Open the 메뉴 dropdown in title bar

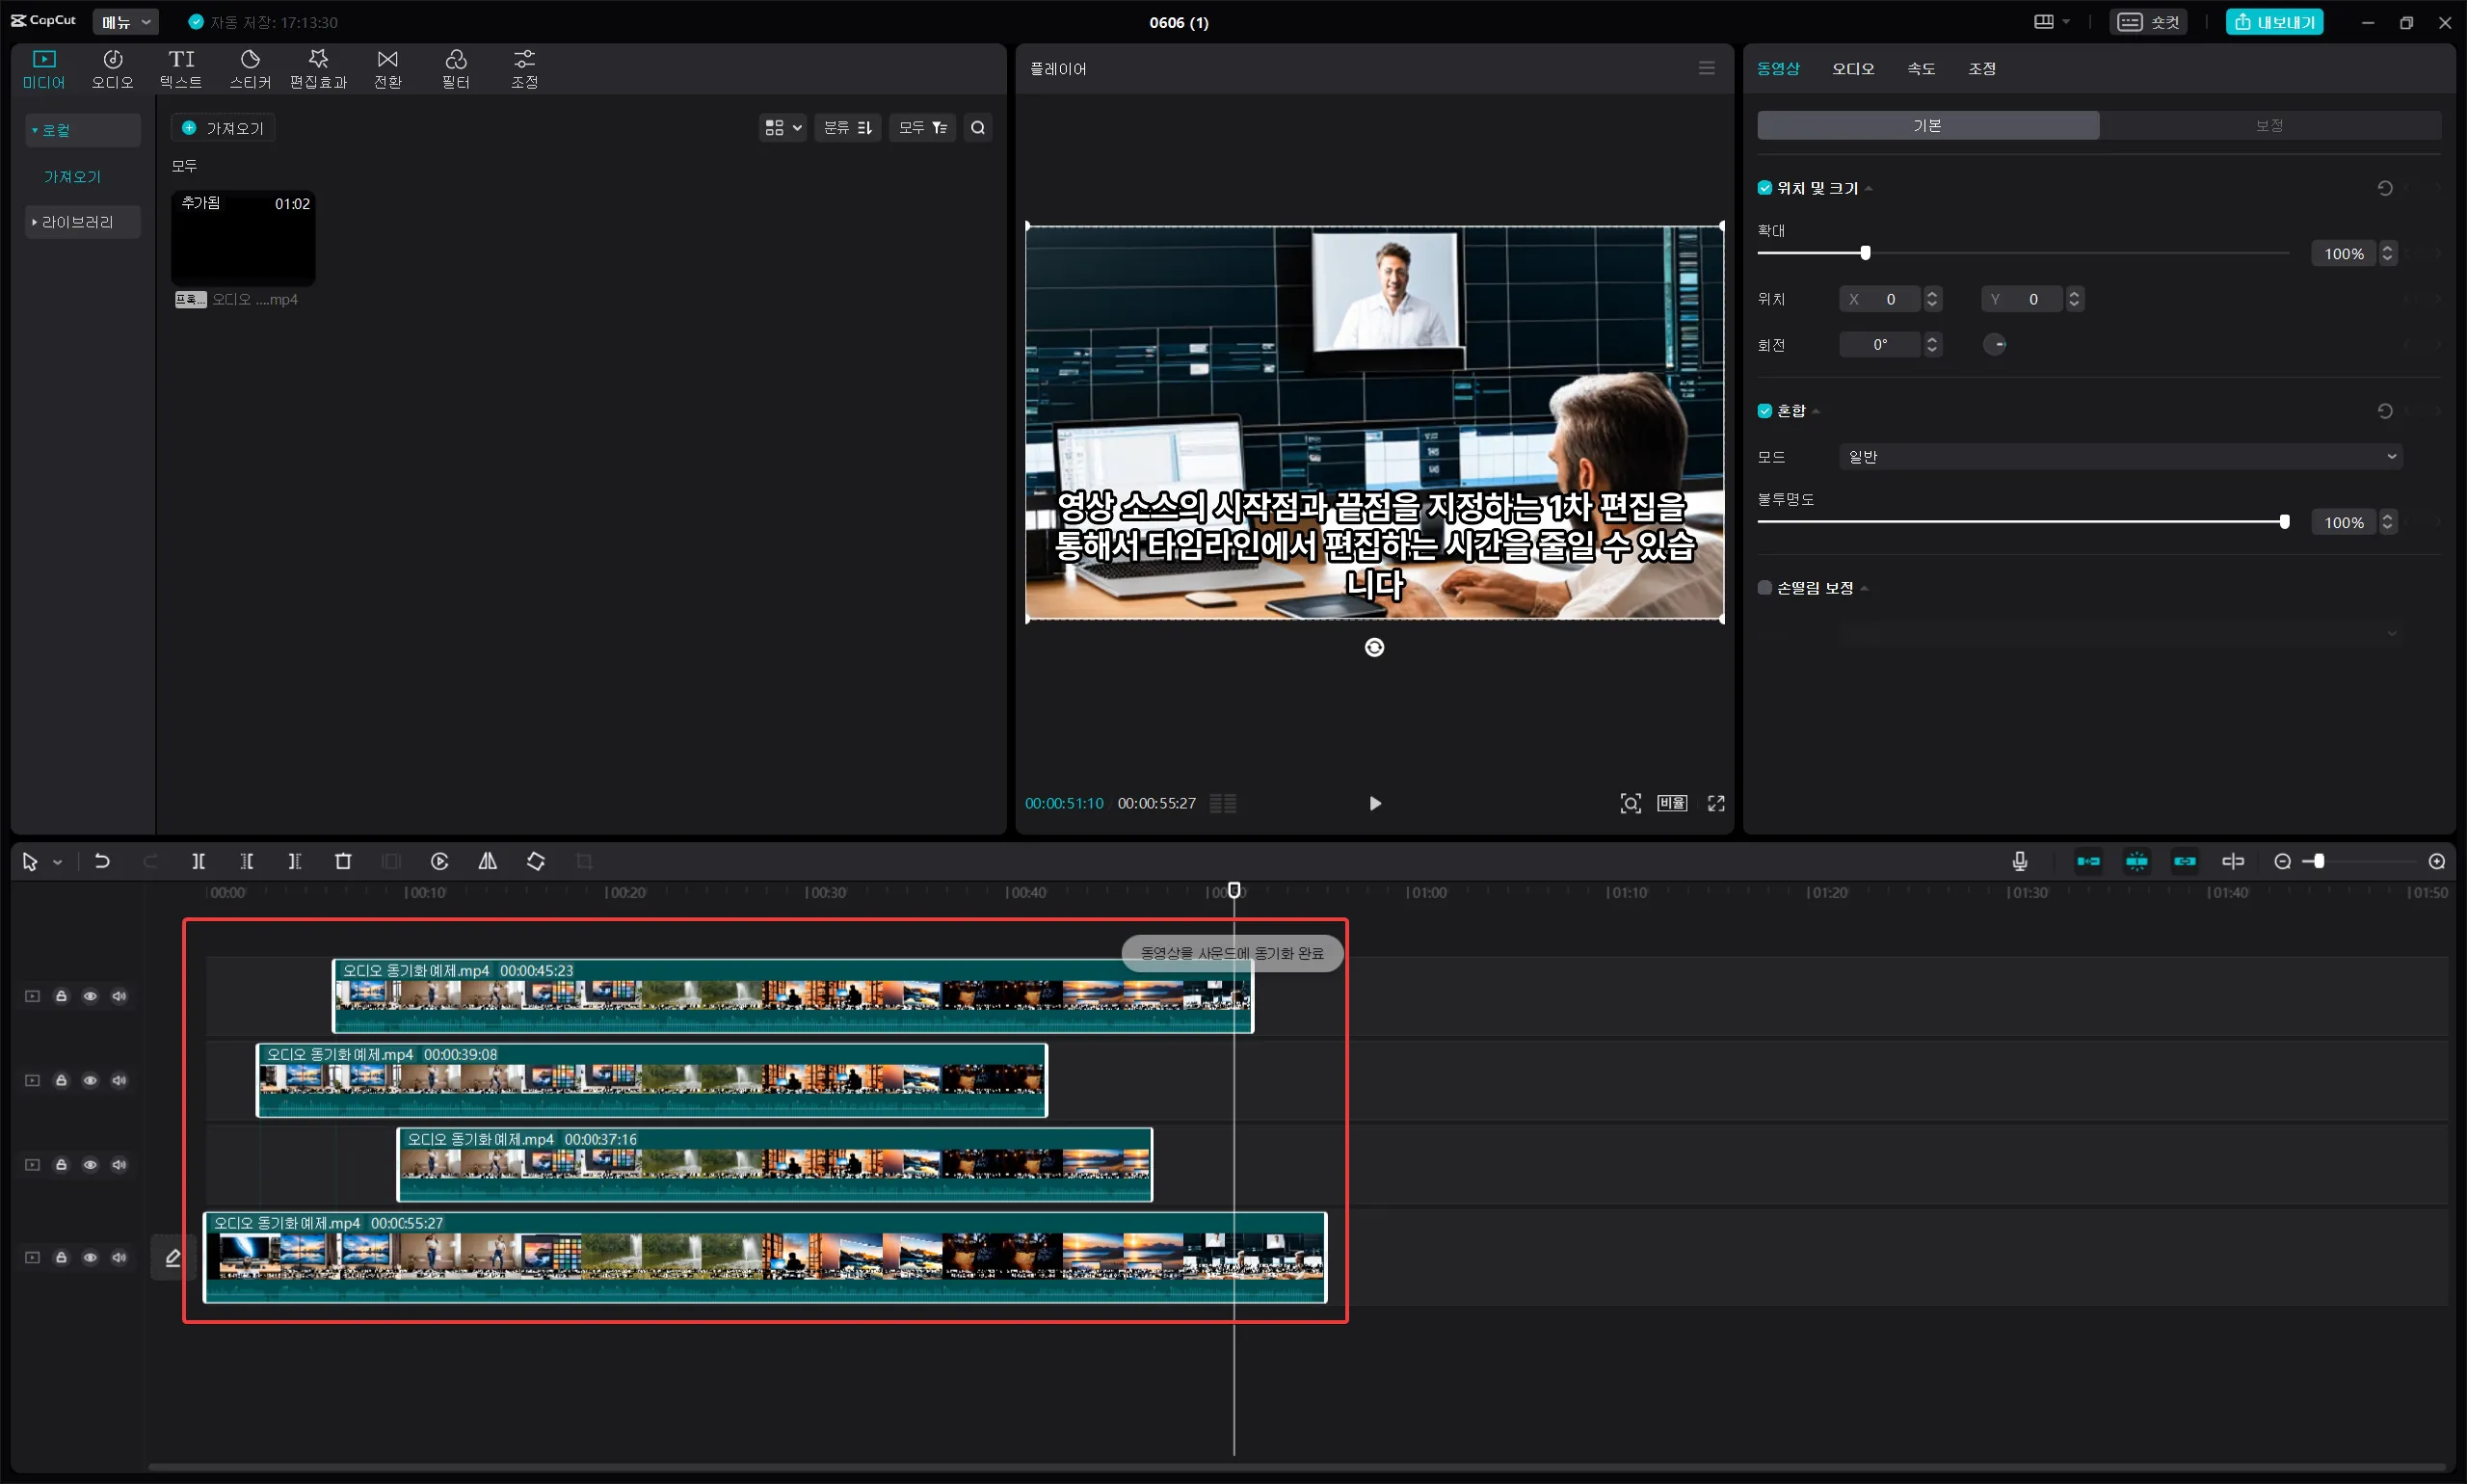point(125,22)
